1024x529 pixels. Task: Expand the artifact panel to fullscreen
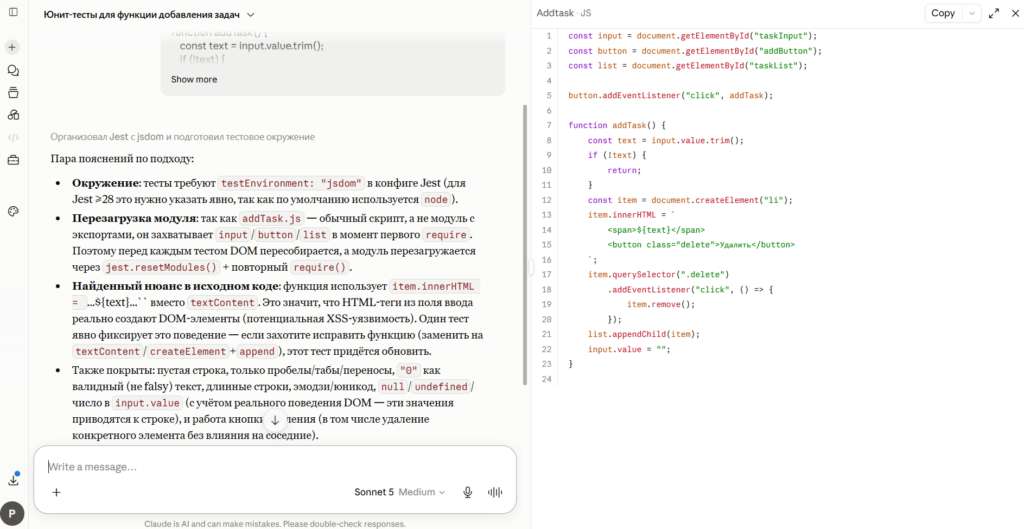click(994, 13)
